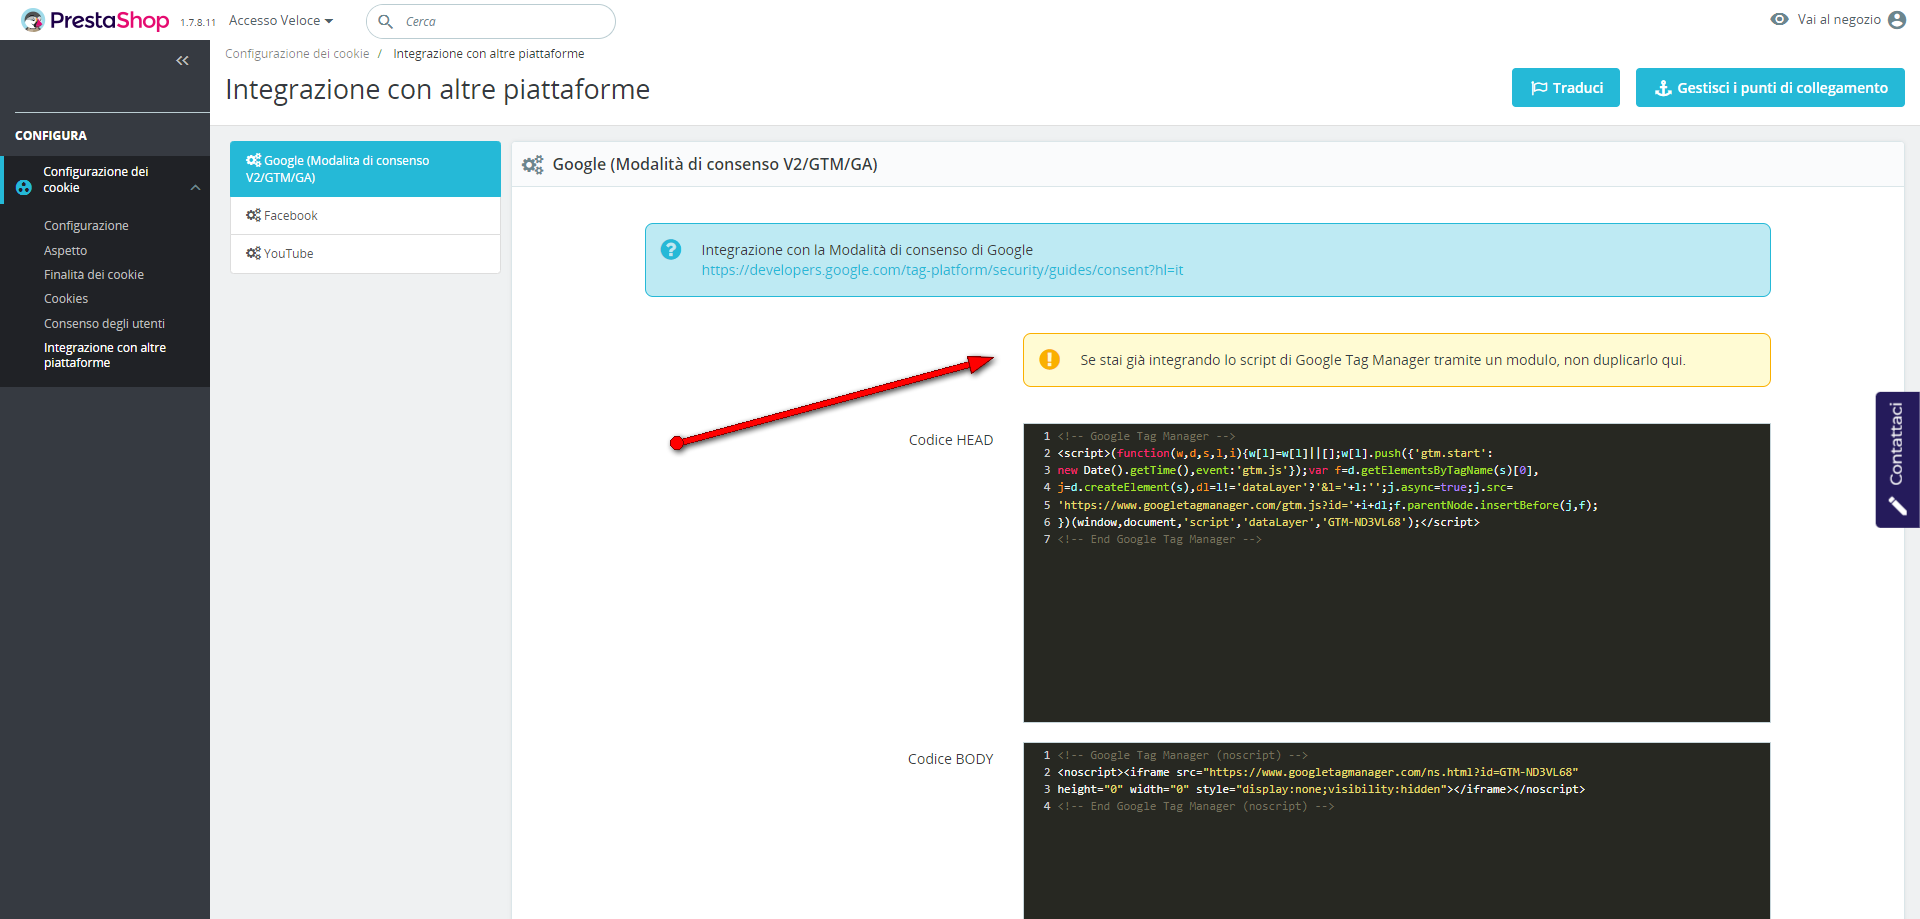Open Aspetto in the sidebar
The height and width of the screenshot is (919, 1920).
[x=65, y=250]
